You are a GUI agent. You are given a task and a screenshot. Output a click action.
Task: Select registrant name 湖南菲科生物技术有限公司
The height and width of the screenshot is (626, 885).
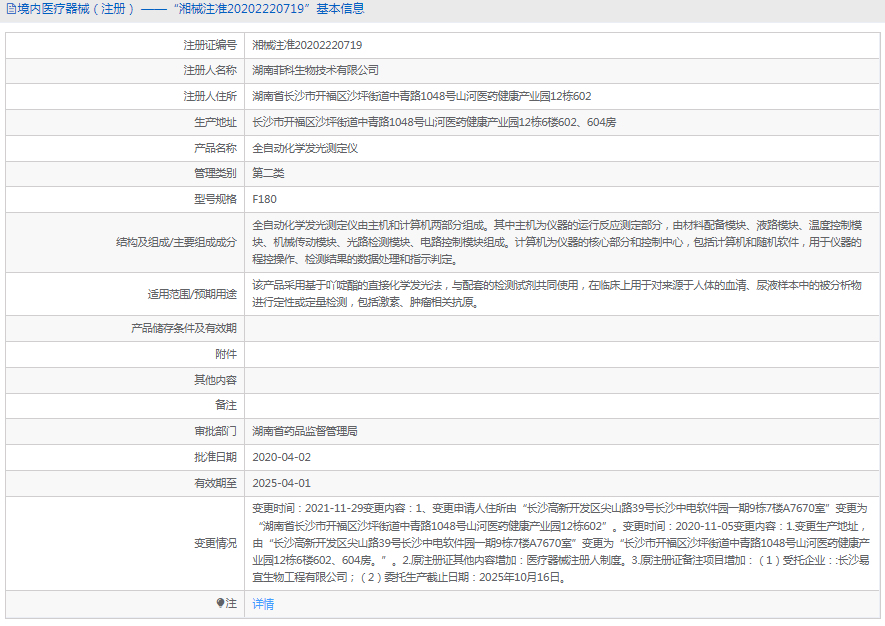tap(316, 70)
